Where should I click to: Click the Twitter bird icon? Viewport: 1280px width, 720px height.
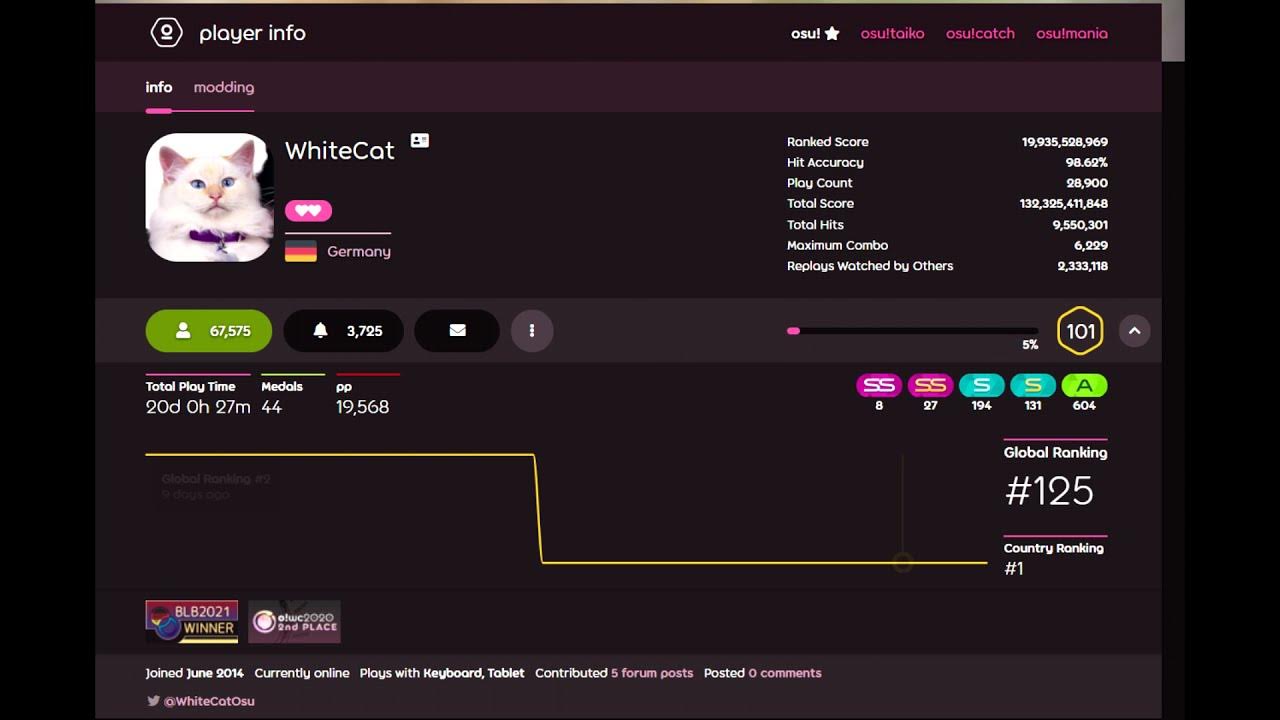click(153, 701)
